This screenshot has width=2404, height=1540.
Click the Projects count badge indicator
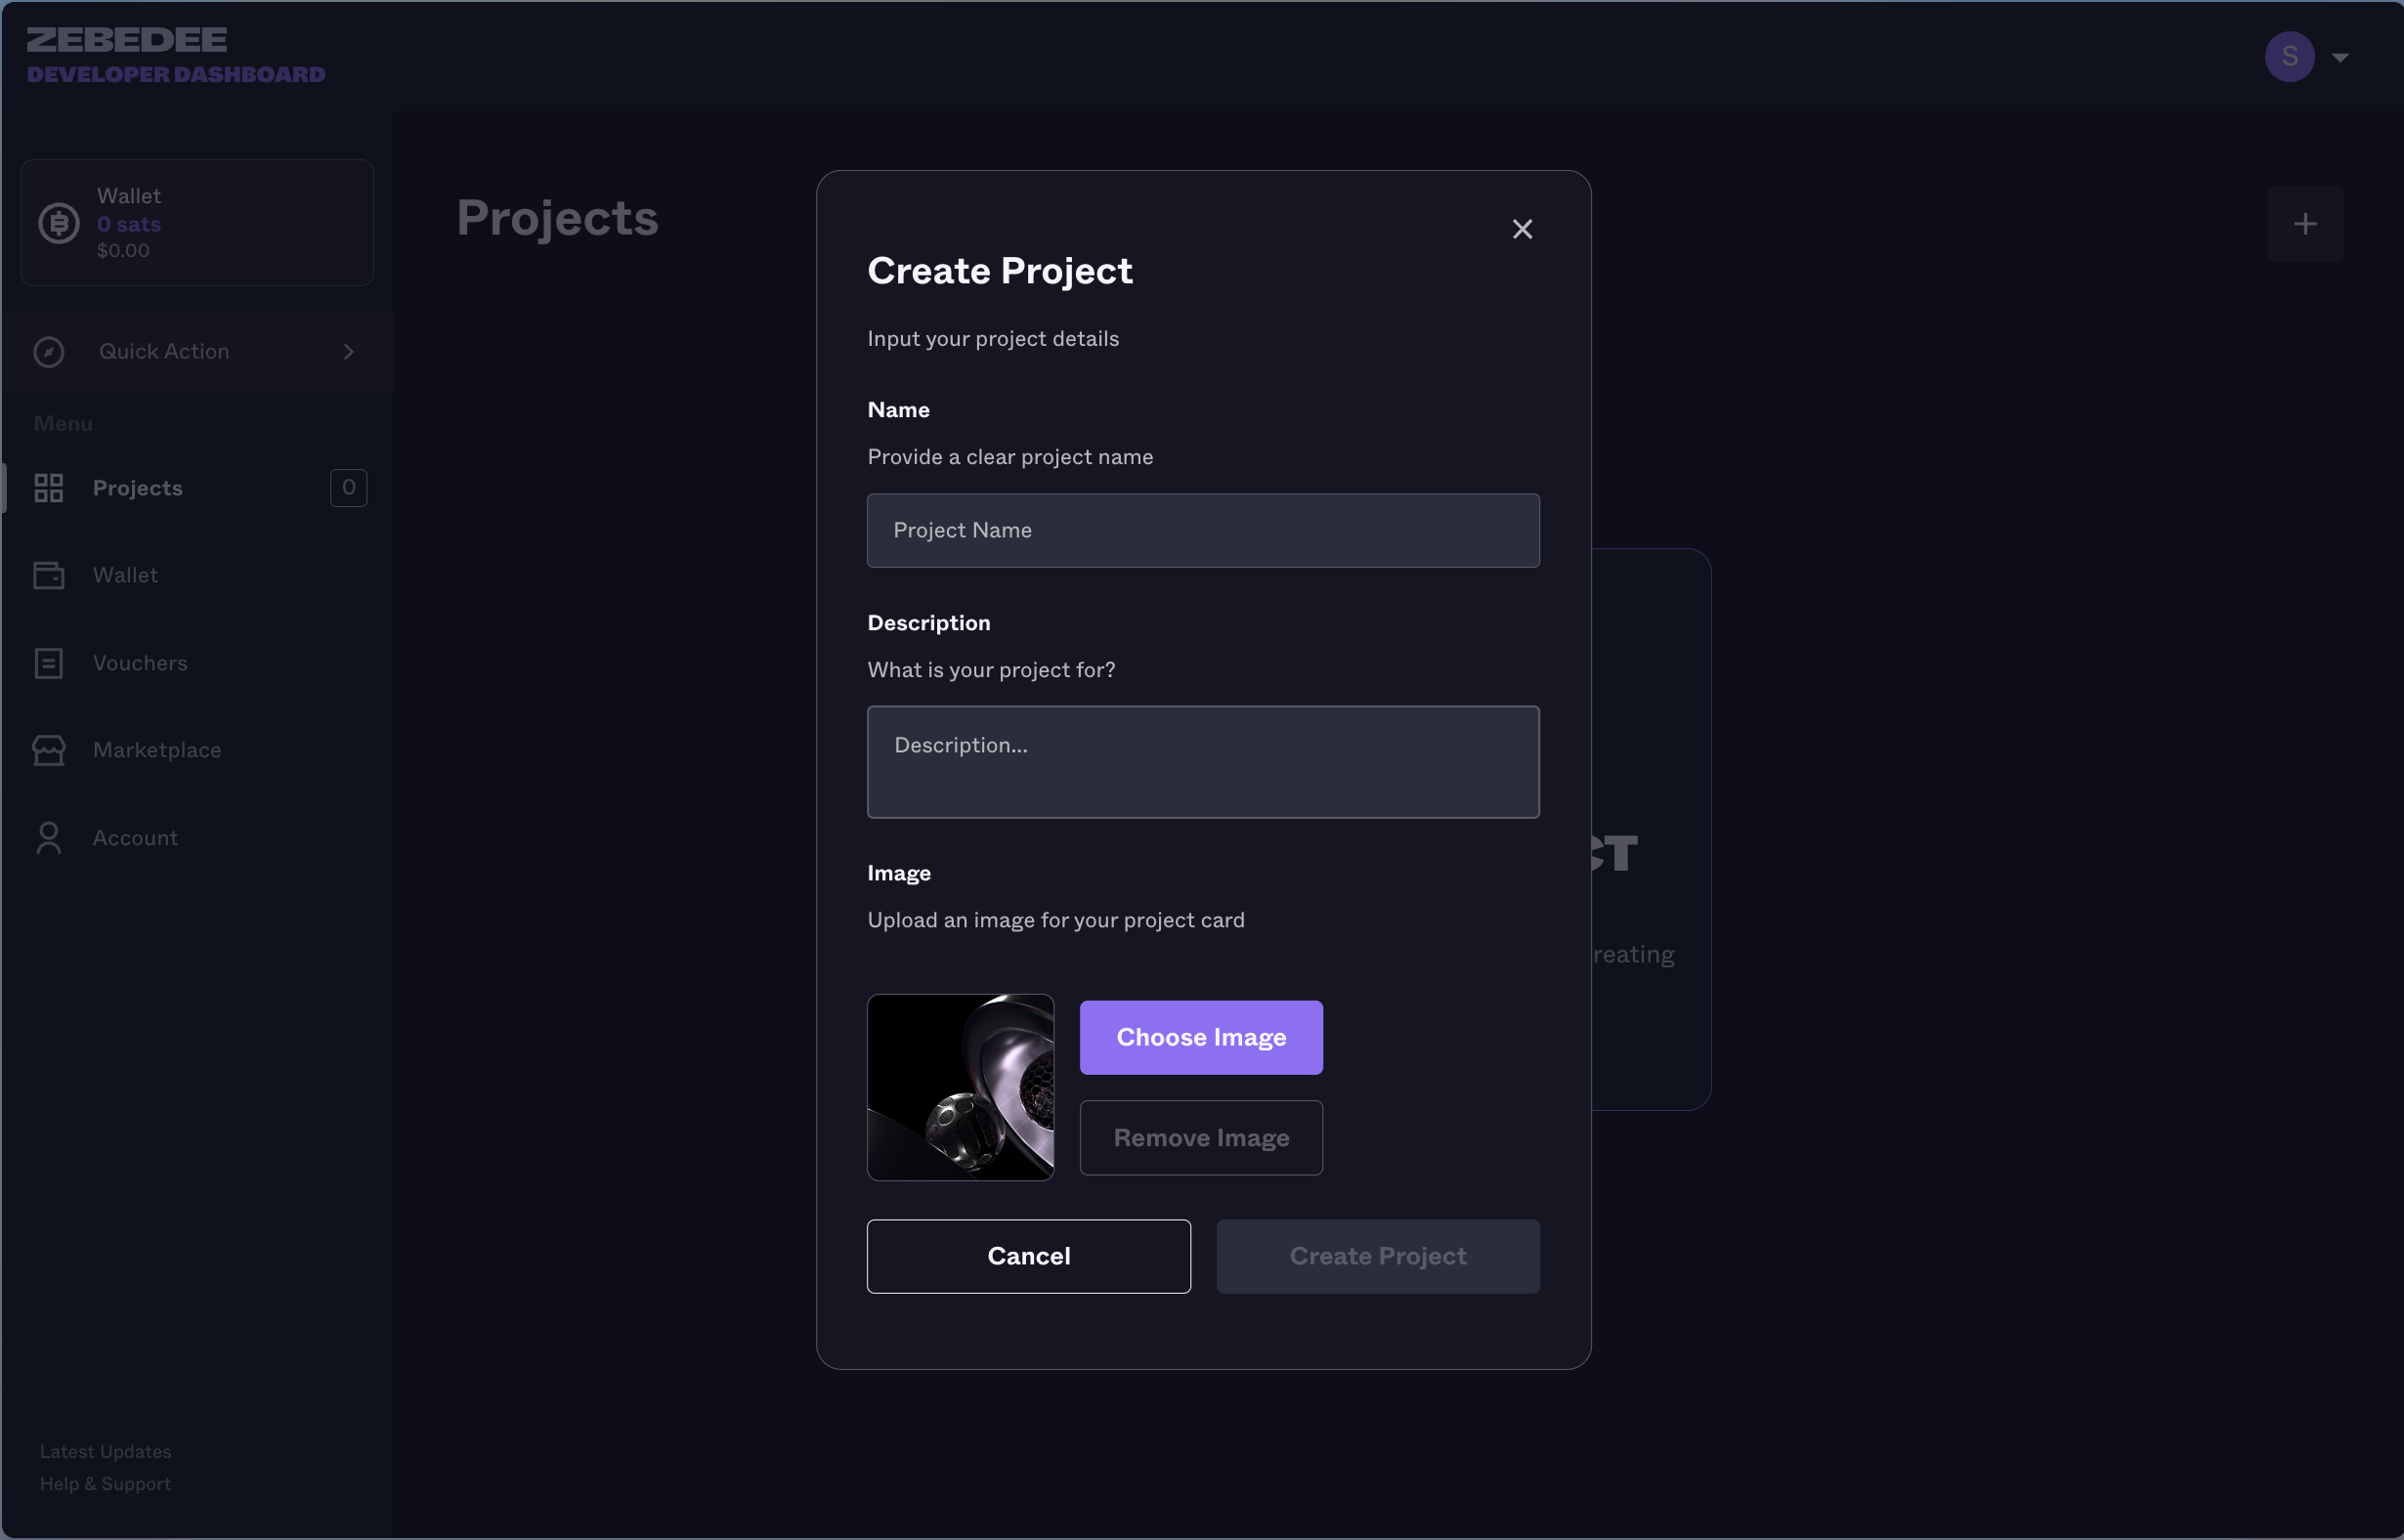point(347,487)
